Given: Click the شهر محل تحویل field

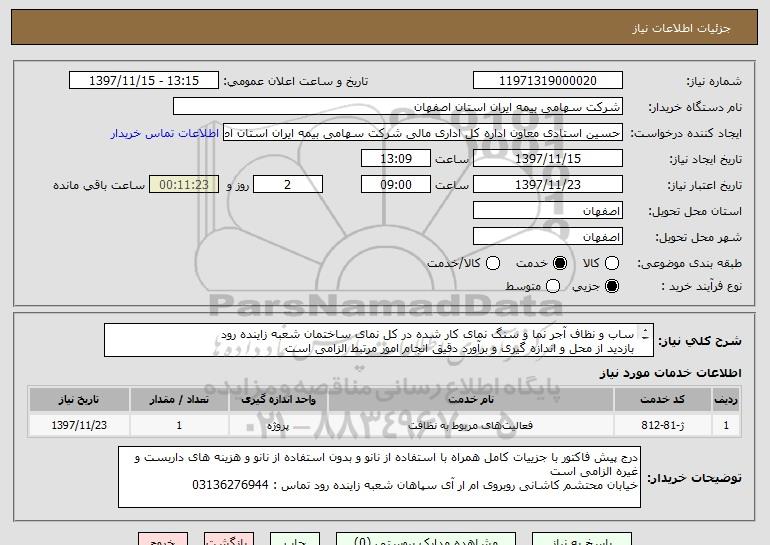Looking at the screenshot, I should (x=548, y=237).
